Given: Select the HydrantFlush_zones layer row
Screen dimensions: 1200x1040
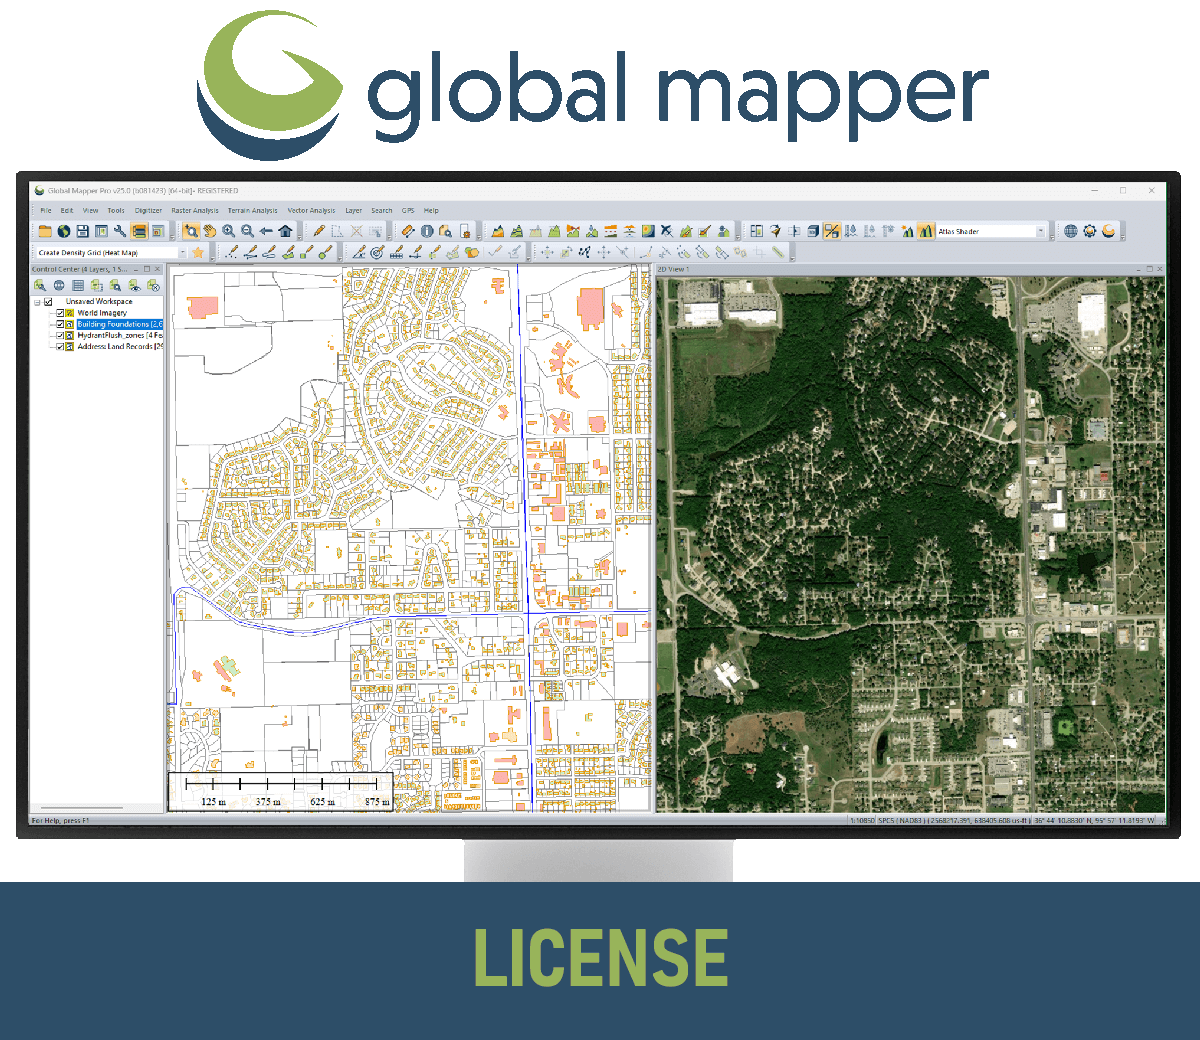Looking at the screenshot, I should 120,335.
